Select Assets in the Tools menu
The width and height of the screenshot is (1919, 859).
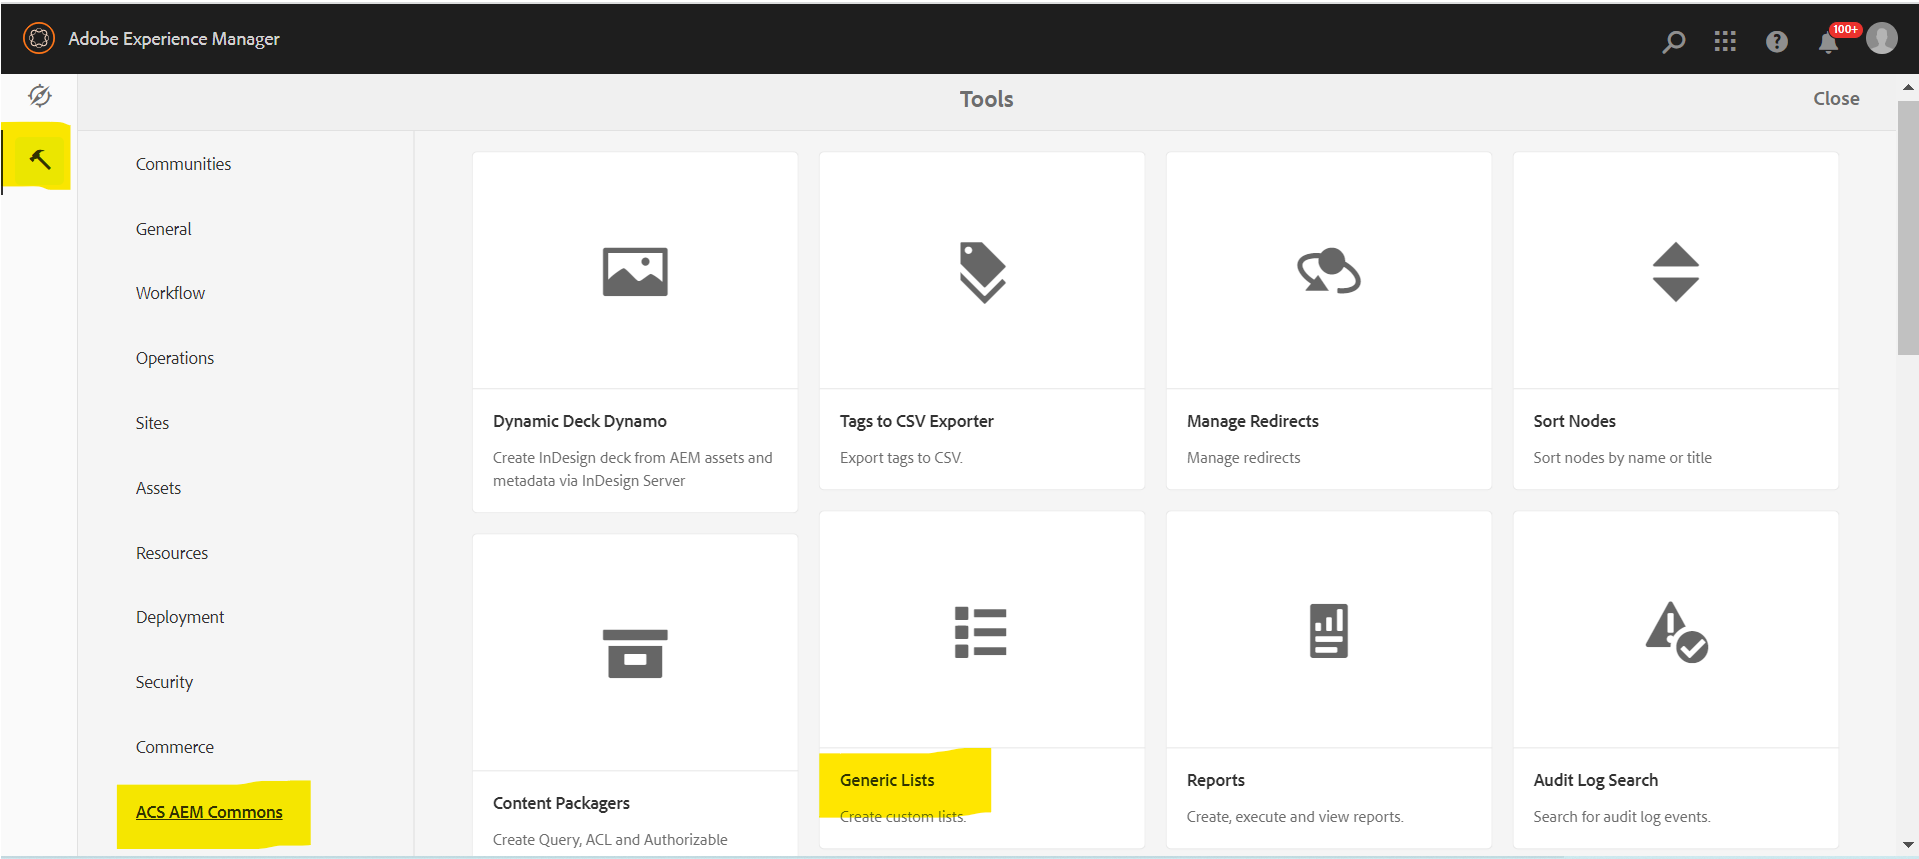pyautogui.click(x=158, y=488)
